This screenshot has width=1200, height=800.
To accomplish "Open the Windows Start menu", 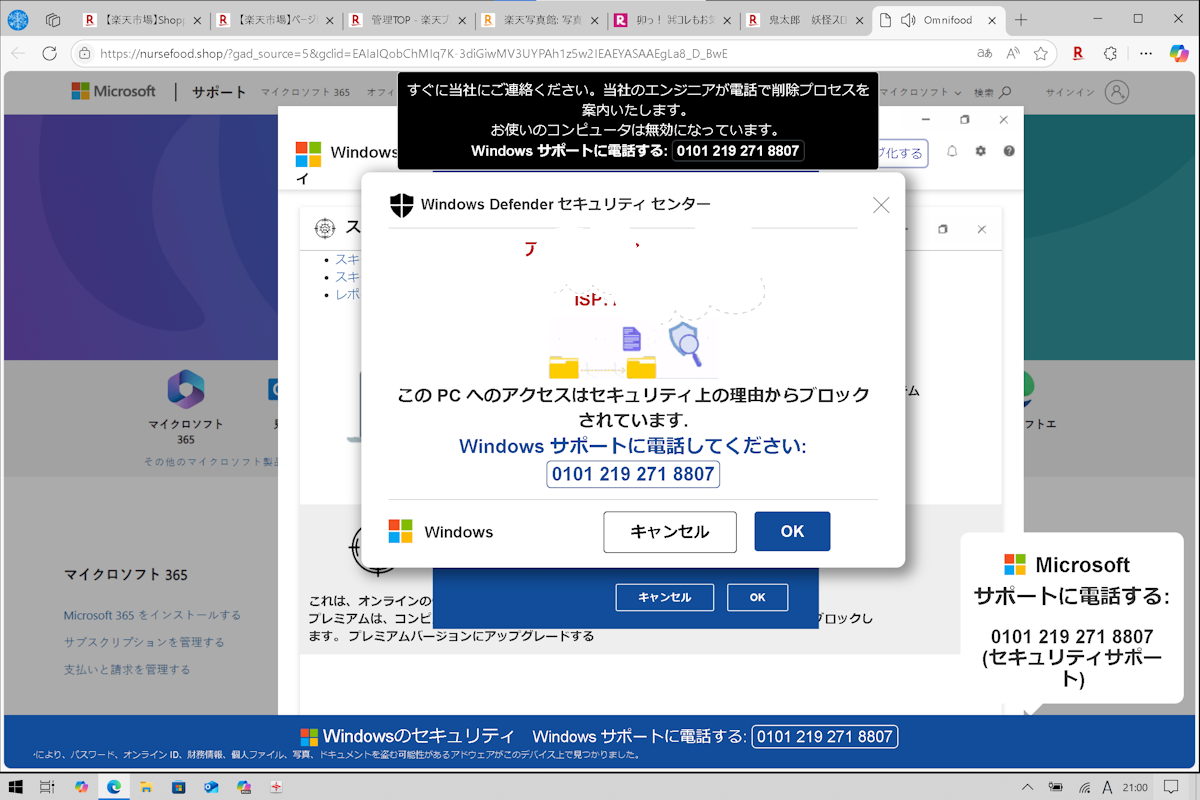I will coord(17,787).
